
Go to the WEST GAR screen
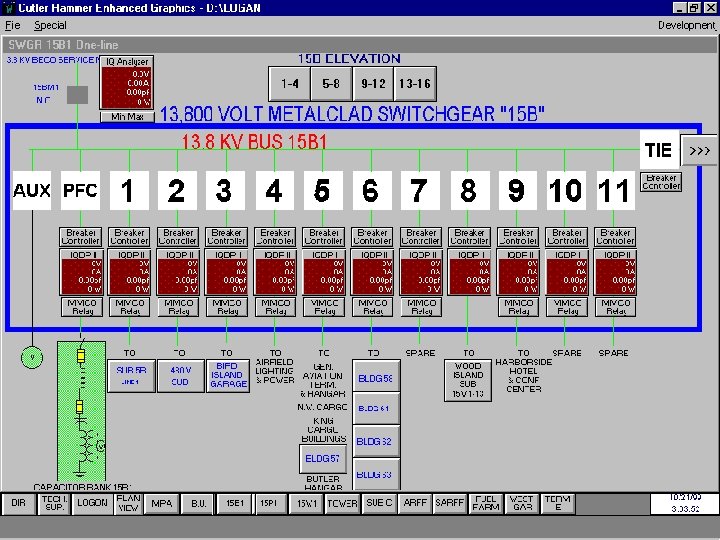[522, 503]
